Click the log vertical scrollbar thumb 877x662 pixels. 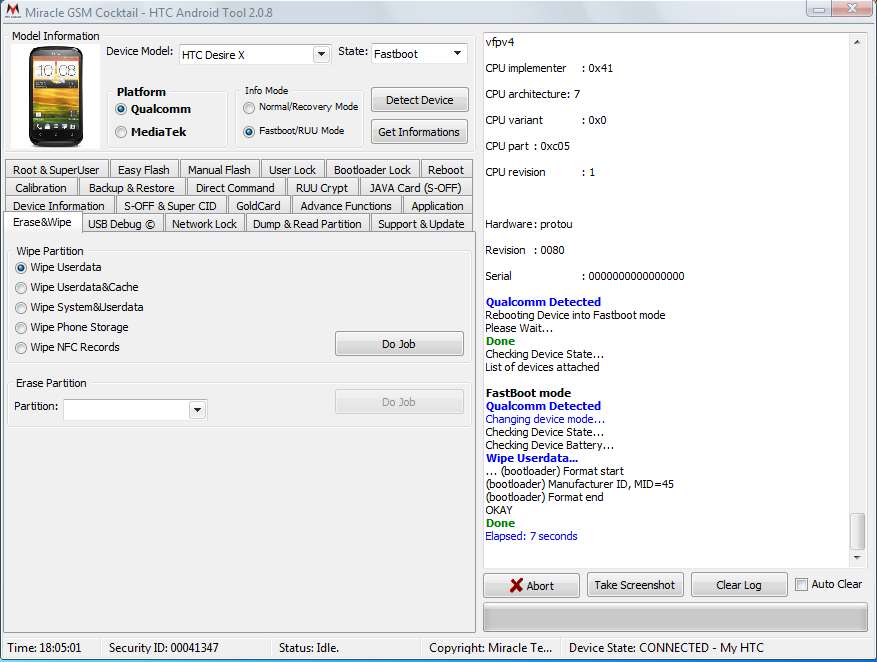pos(857,531)
